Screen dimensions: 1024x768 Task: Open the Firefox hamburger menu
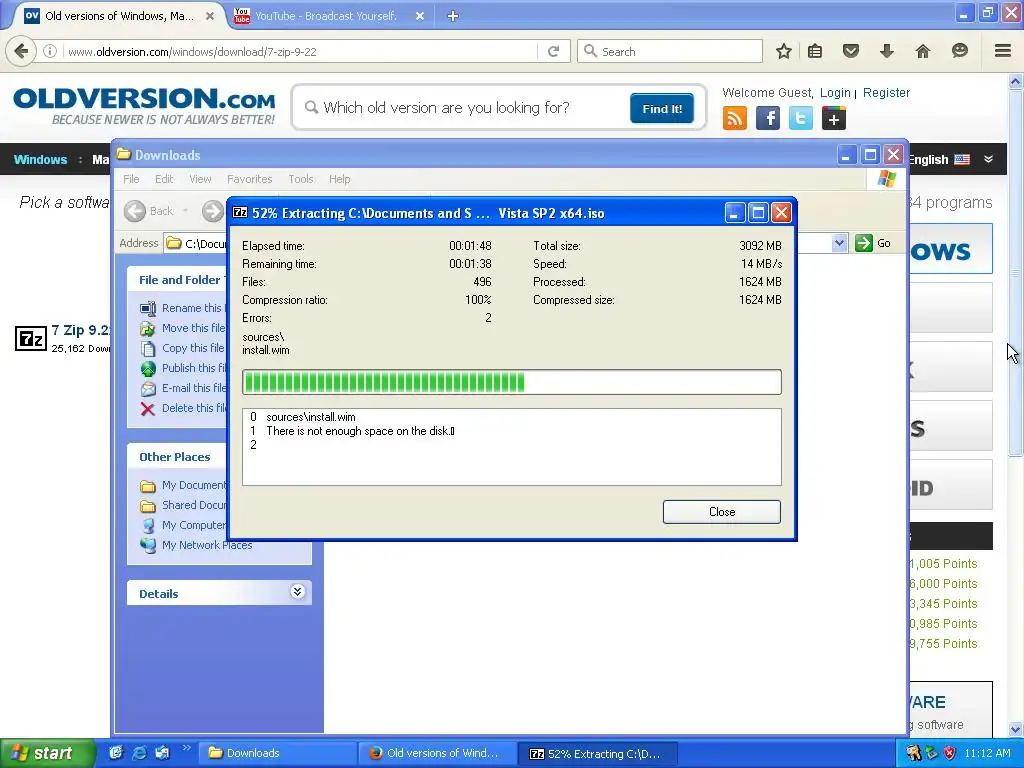(x=1002, y=51)
